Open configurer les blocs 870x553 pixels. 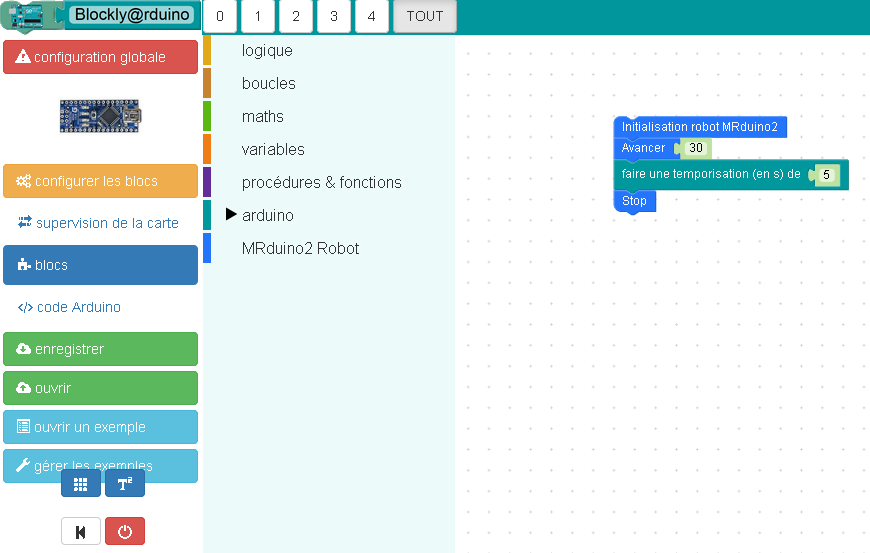coord(100,181)
